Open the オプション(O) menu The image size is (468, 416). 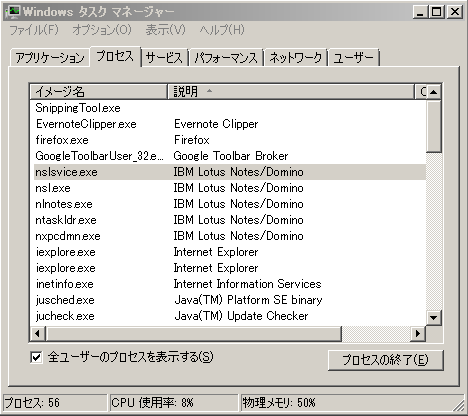(102, 30)
